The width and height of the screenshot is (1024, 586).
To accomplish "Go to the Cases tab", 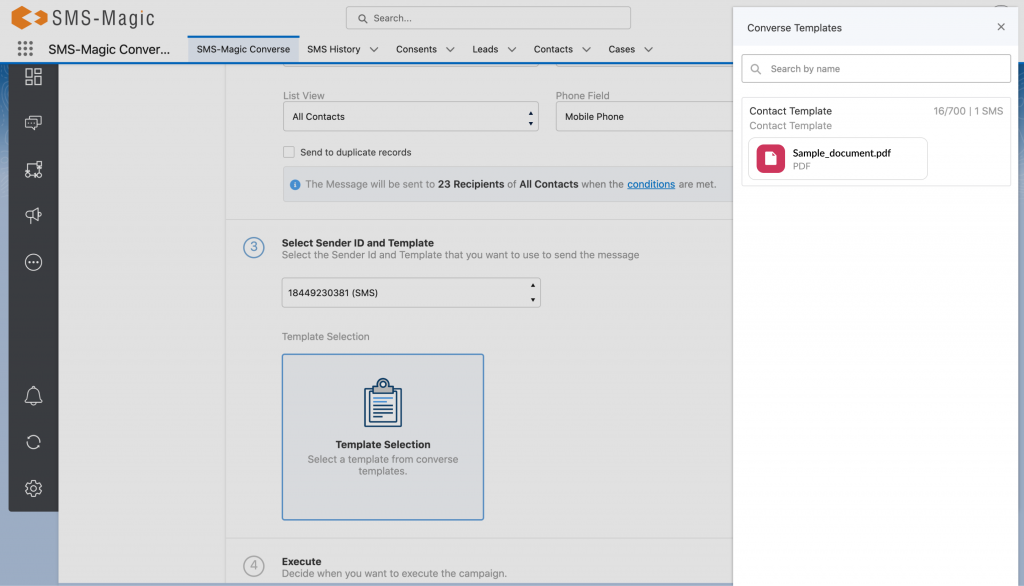I will 622,49.
